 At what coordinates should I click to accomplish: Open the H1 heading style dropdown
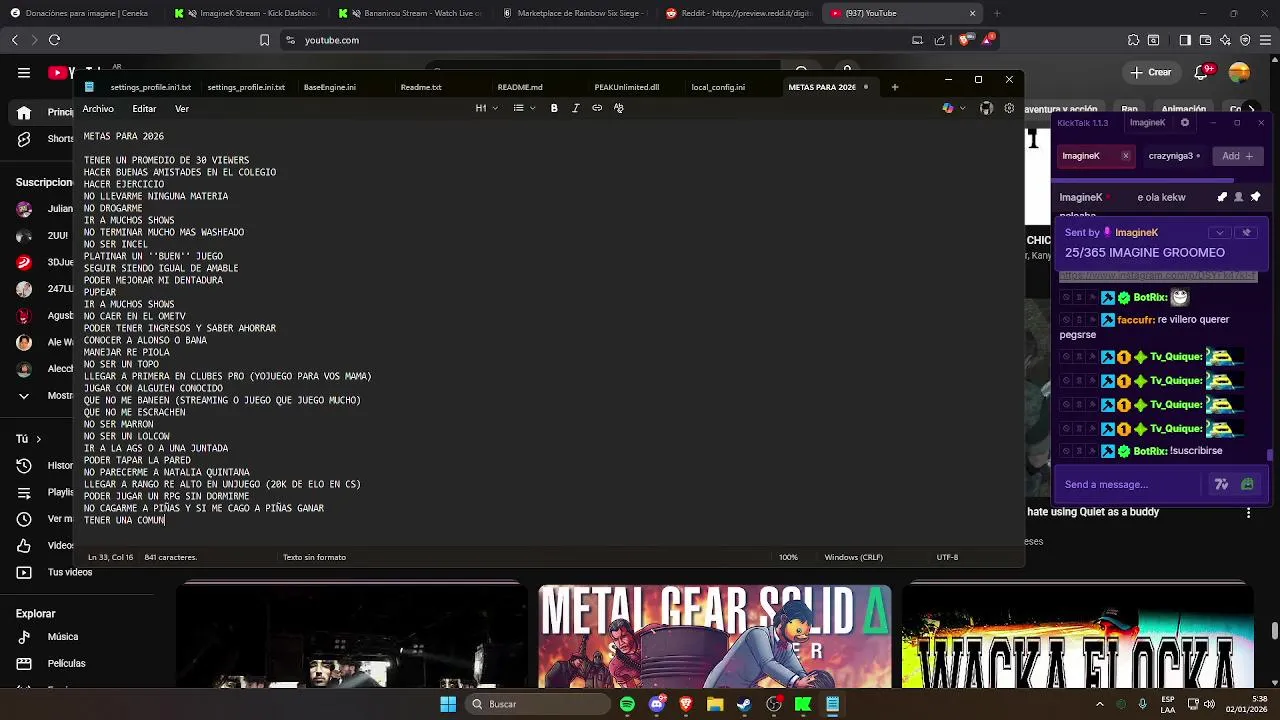[486, 108]
